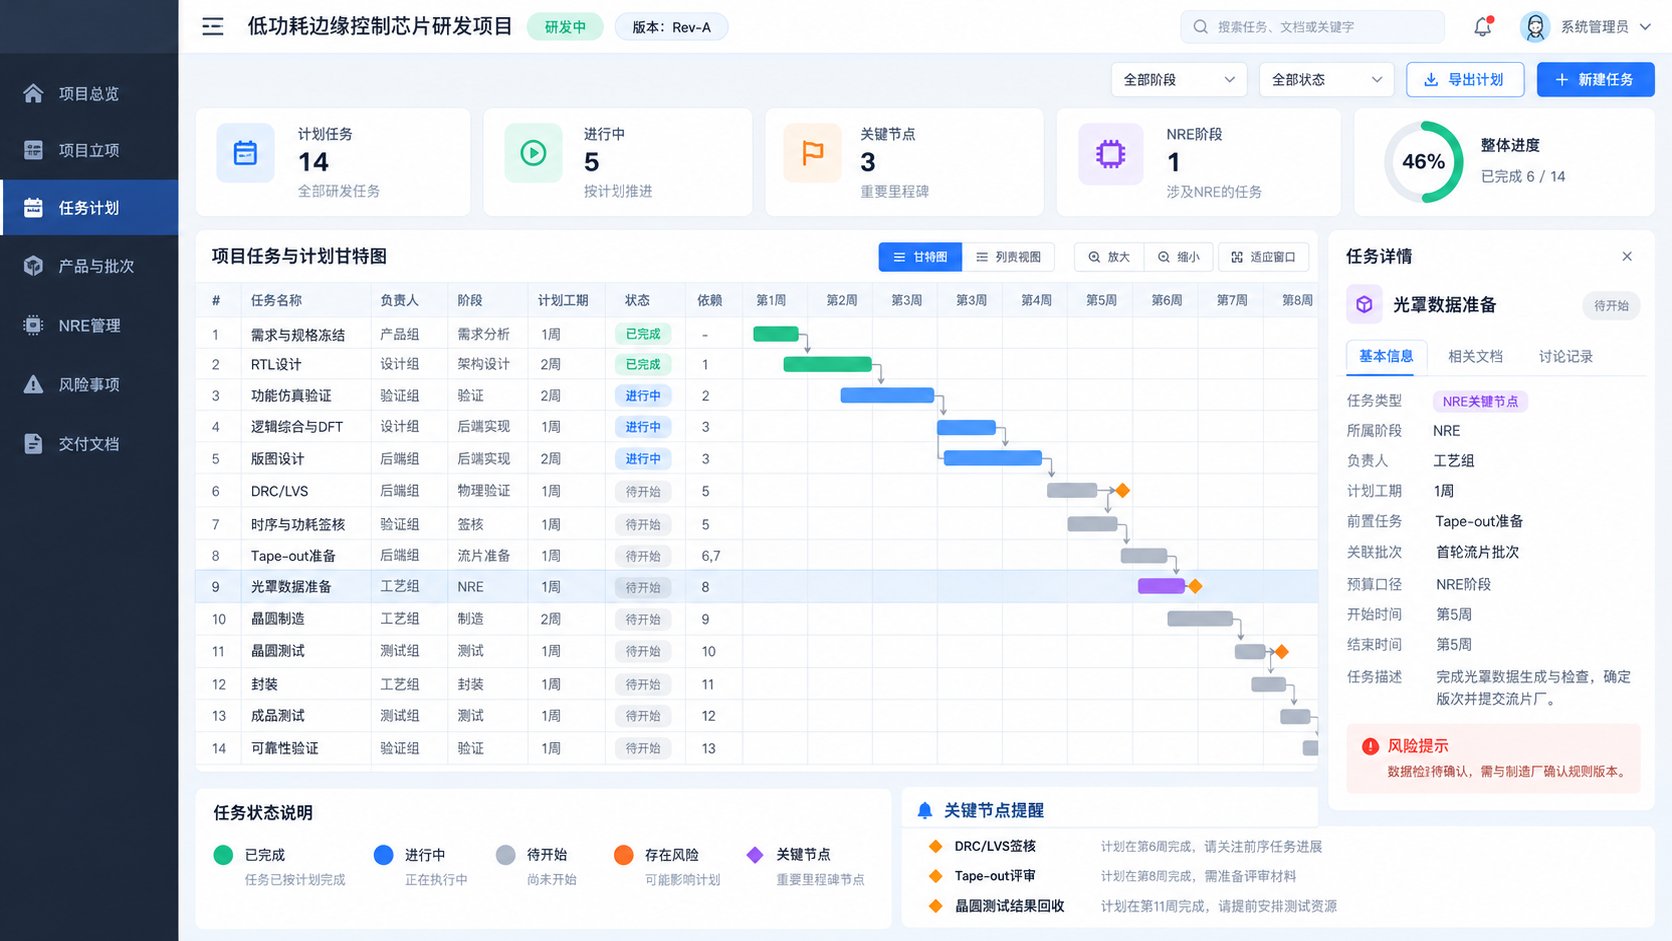Open 项目总览 in the sidebar
This screenshot has height=941, width=1672.
(x=89, y=93)
